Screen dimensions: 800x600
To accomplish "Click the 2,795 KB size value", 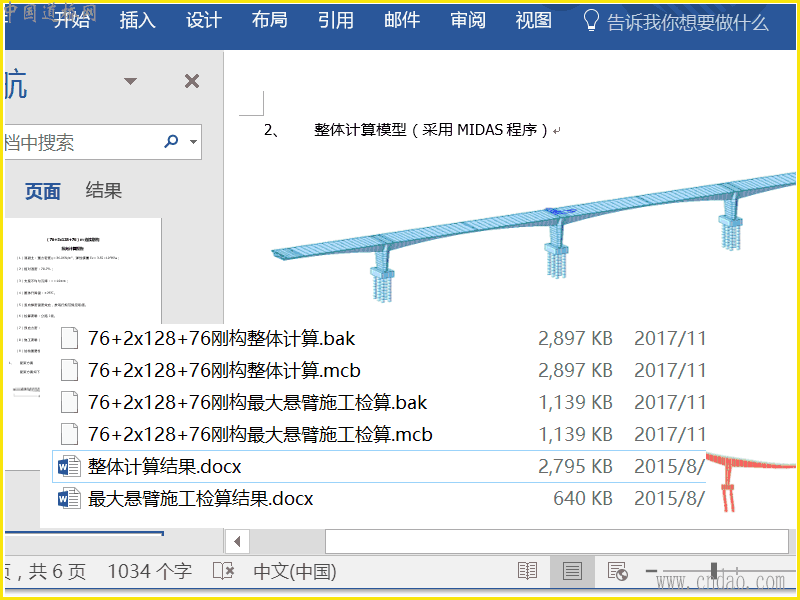I will click(576, 466).
